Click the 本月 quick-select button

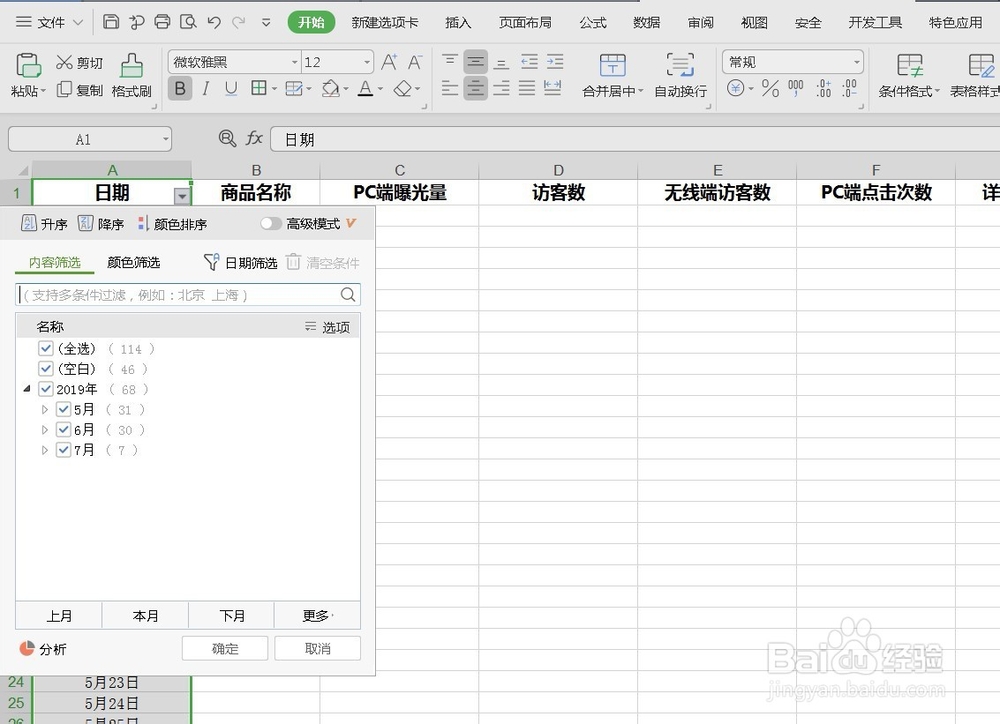point(144,615)
